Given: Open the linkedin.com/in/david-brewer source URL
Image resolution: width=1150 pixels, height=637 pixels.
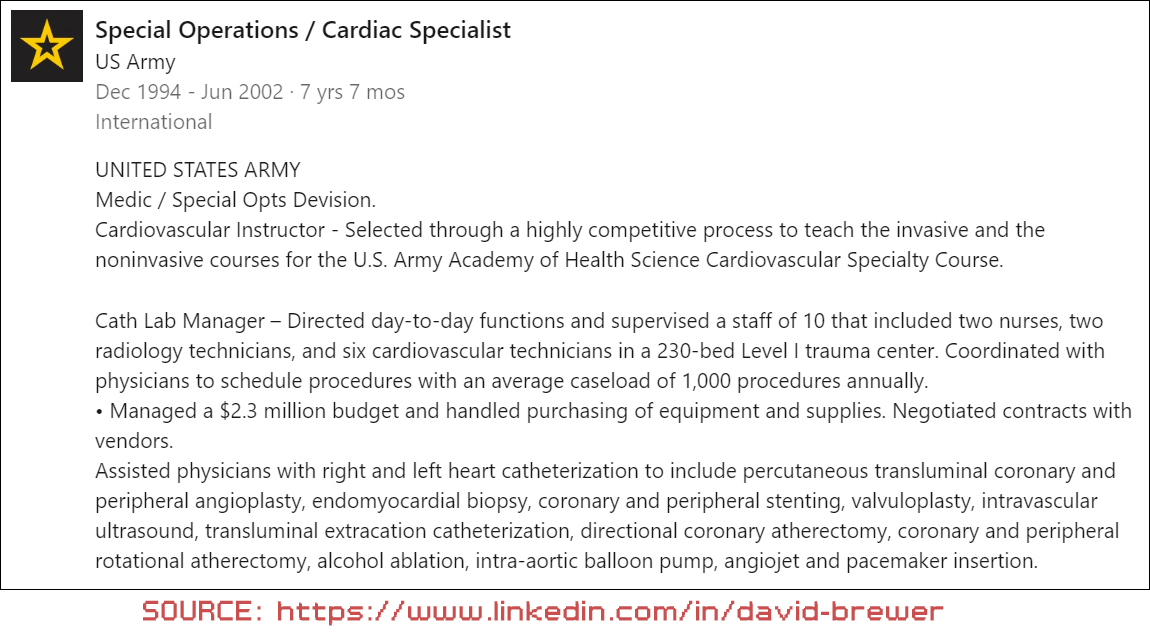Looking at the screenshot, I should (610, 610).
